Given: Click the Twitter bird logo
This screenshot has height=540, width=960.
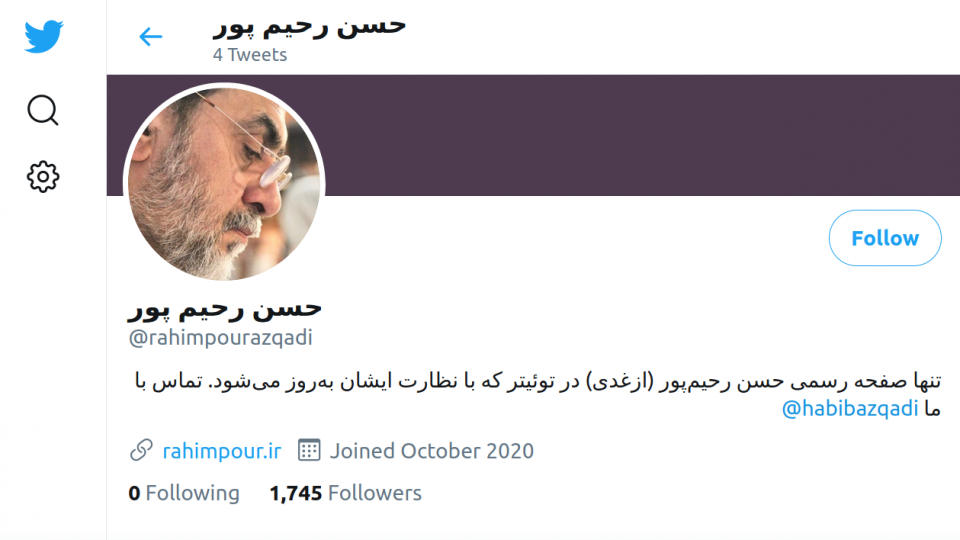Looking at the screenshot, I should click(x=43, y=36).
